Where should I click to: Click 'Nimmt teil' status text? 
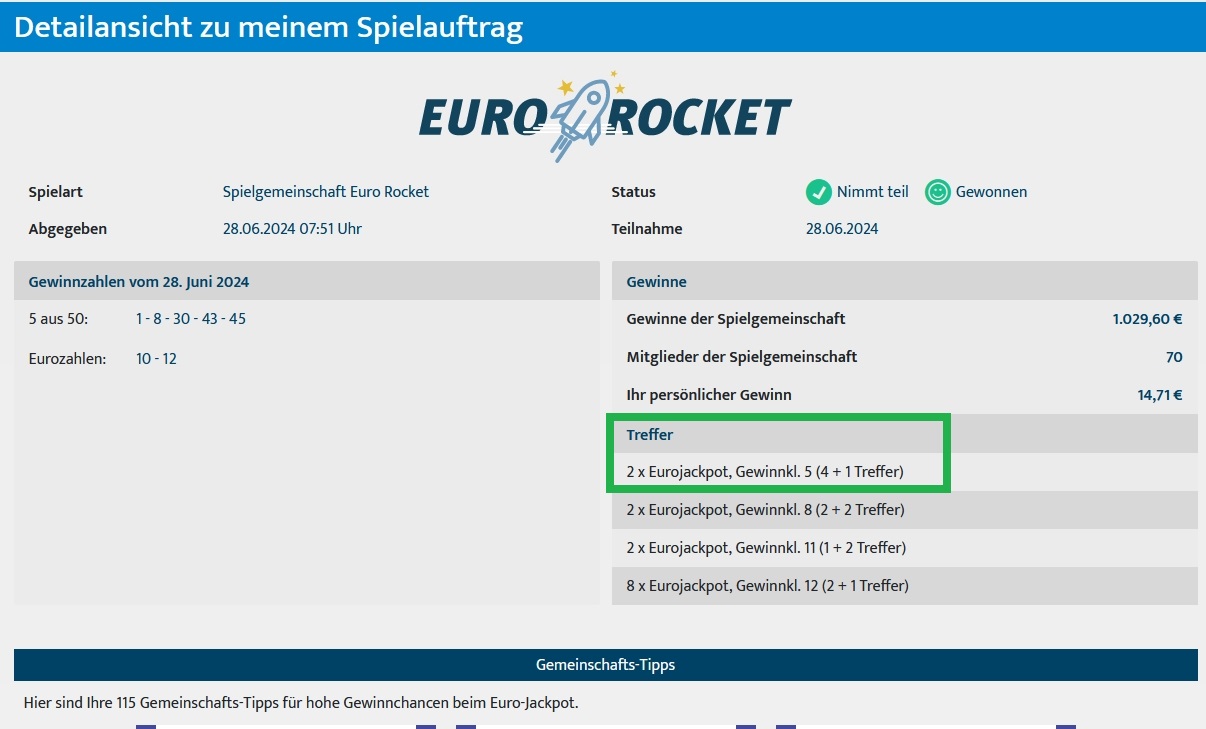tap(873, 192)
